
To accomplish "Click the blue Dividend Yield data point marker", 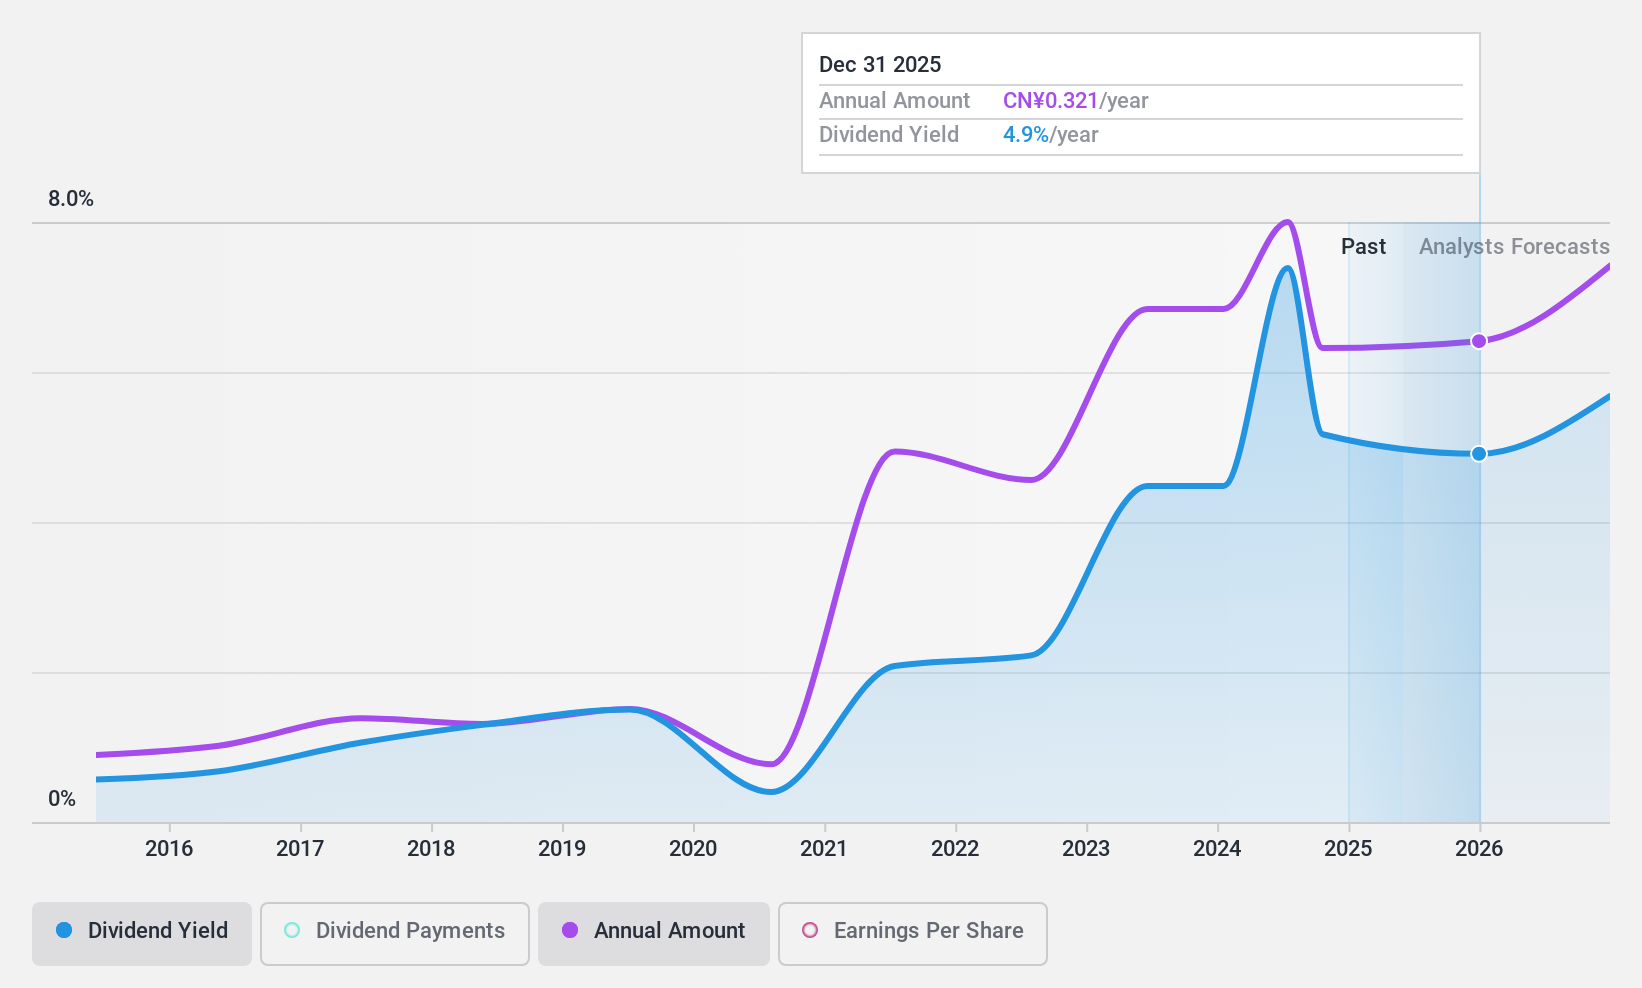I will pyautogui.click(x=1479, y=454).
